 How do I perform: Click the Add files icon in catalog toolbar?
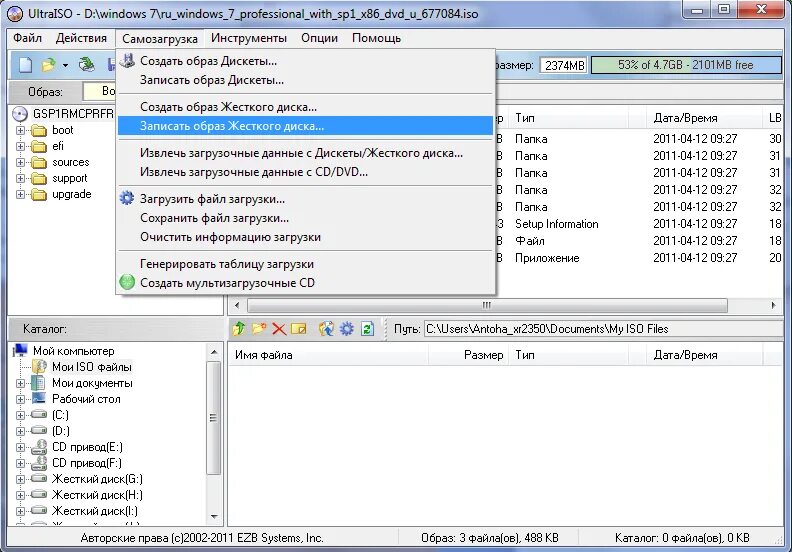(x=326, y=329)
